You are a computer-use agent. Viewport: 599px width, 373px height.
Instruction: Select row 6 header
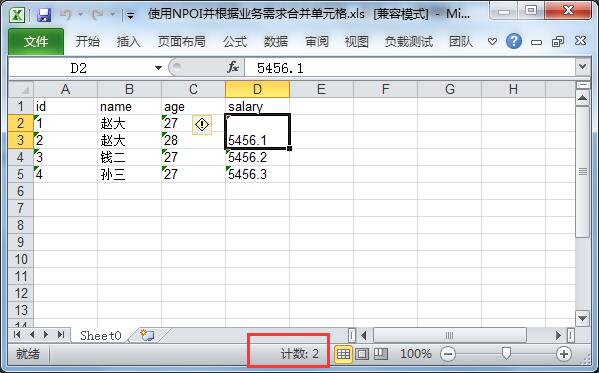click(x=21, y=191)
